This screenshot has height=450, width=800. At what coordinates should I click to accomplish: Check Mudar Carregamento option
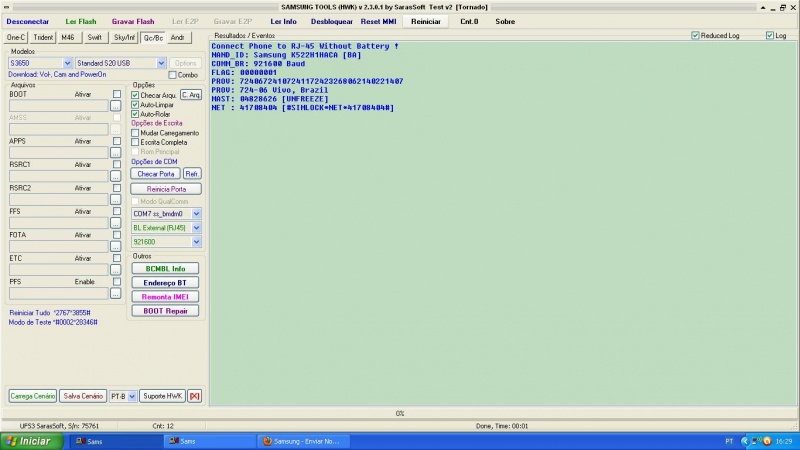pyautogui.click(x=135, y=133)
